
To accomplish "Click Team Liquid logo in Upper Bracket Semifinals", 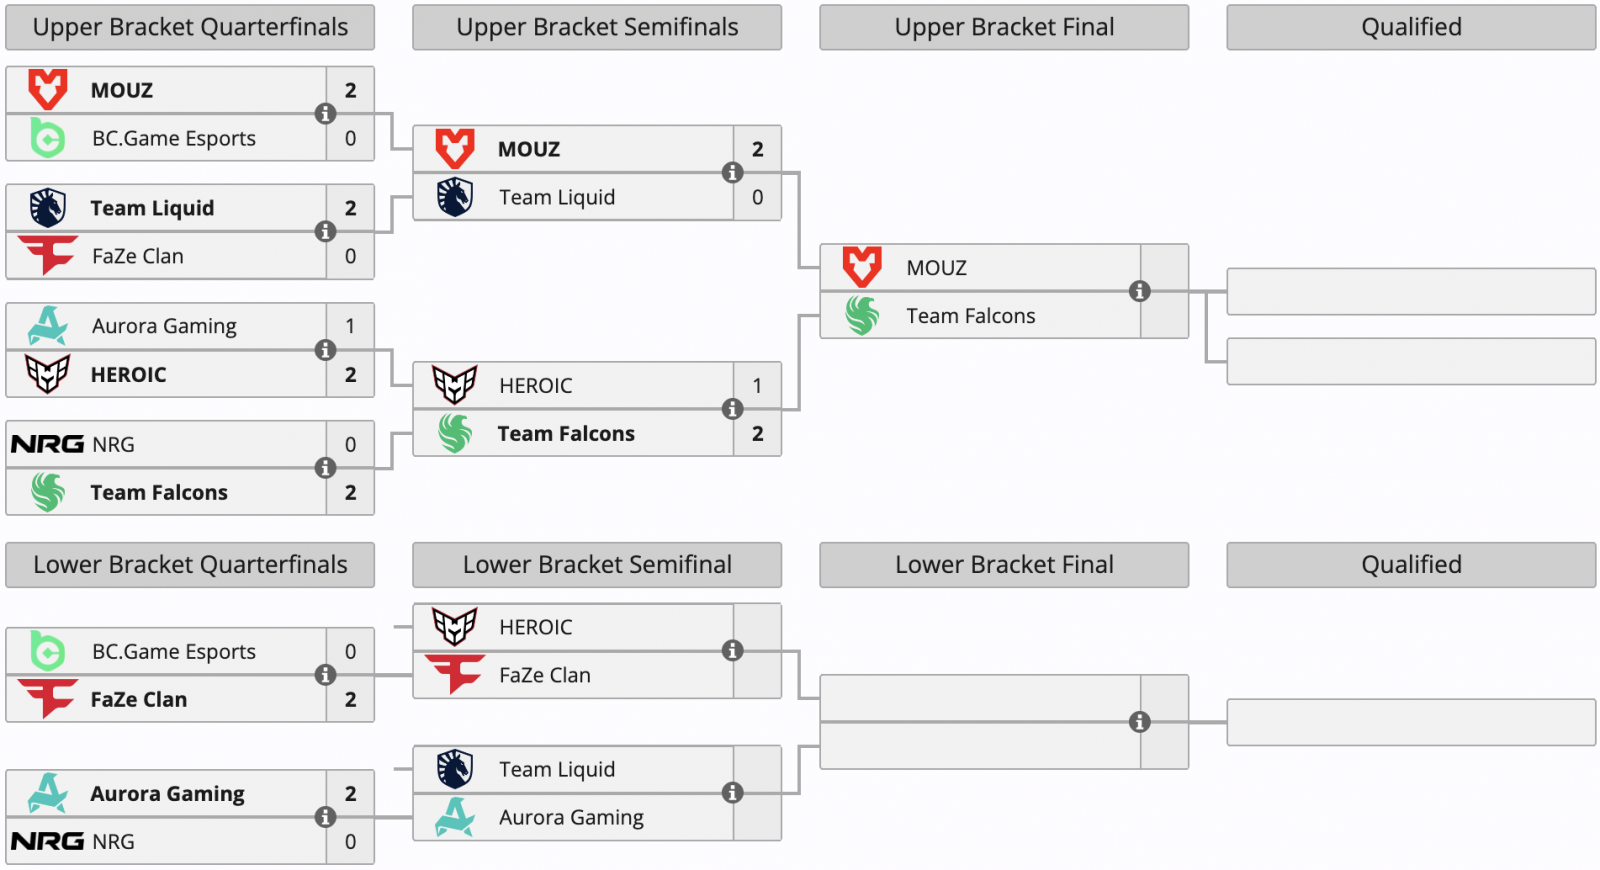I will click(454, 197).
